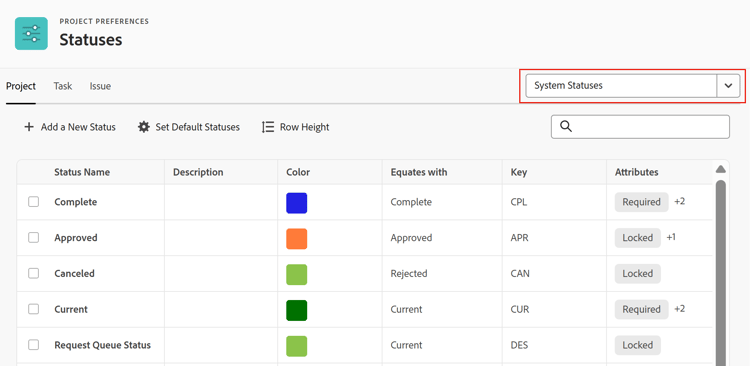The width and height of the screenshot is (750, 366).
Task: Select the Canceled row checkbox
Action: tap(33, 274)
